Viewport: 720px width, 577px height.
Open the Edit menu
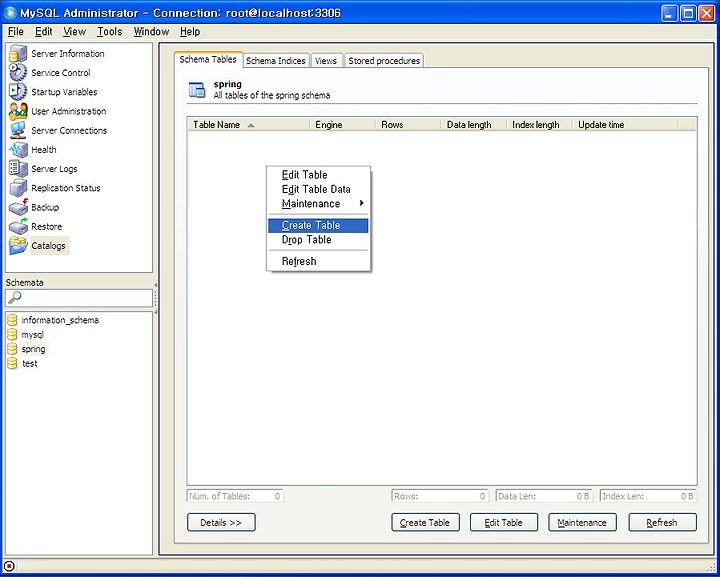[44, 32]
